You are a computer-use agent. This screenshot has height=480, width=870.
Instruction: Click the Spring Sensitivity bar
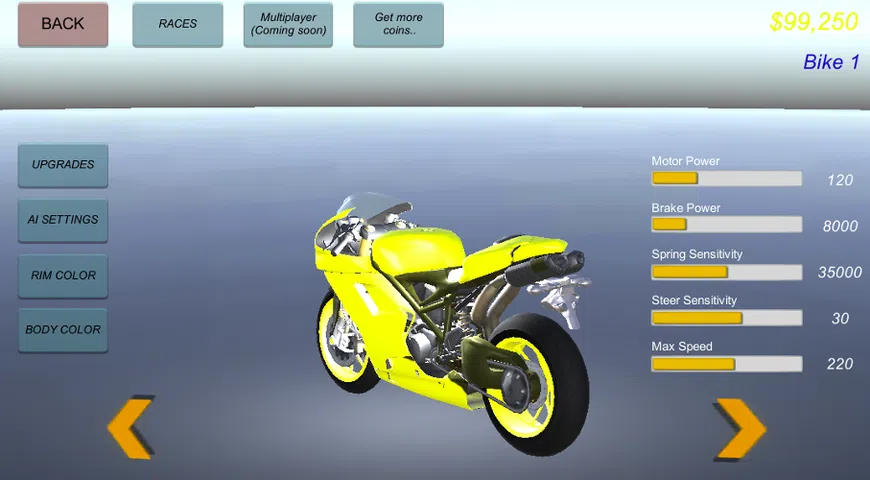pos(726,272)
